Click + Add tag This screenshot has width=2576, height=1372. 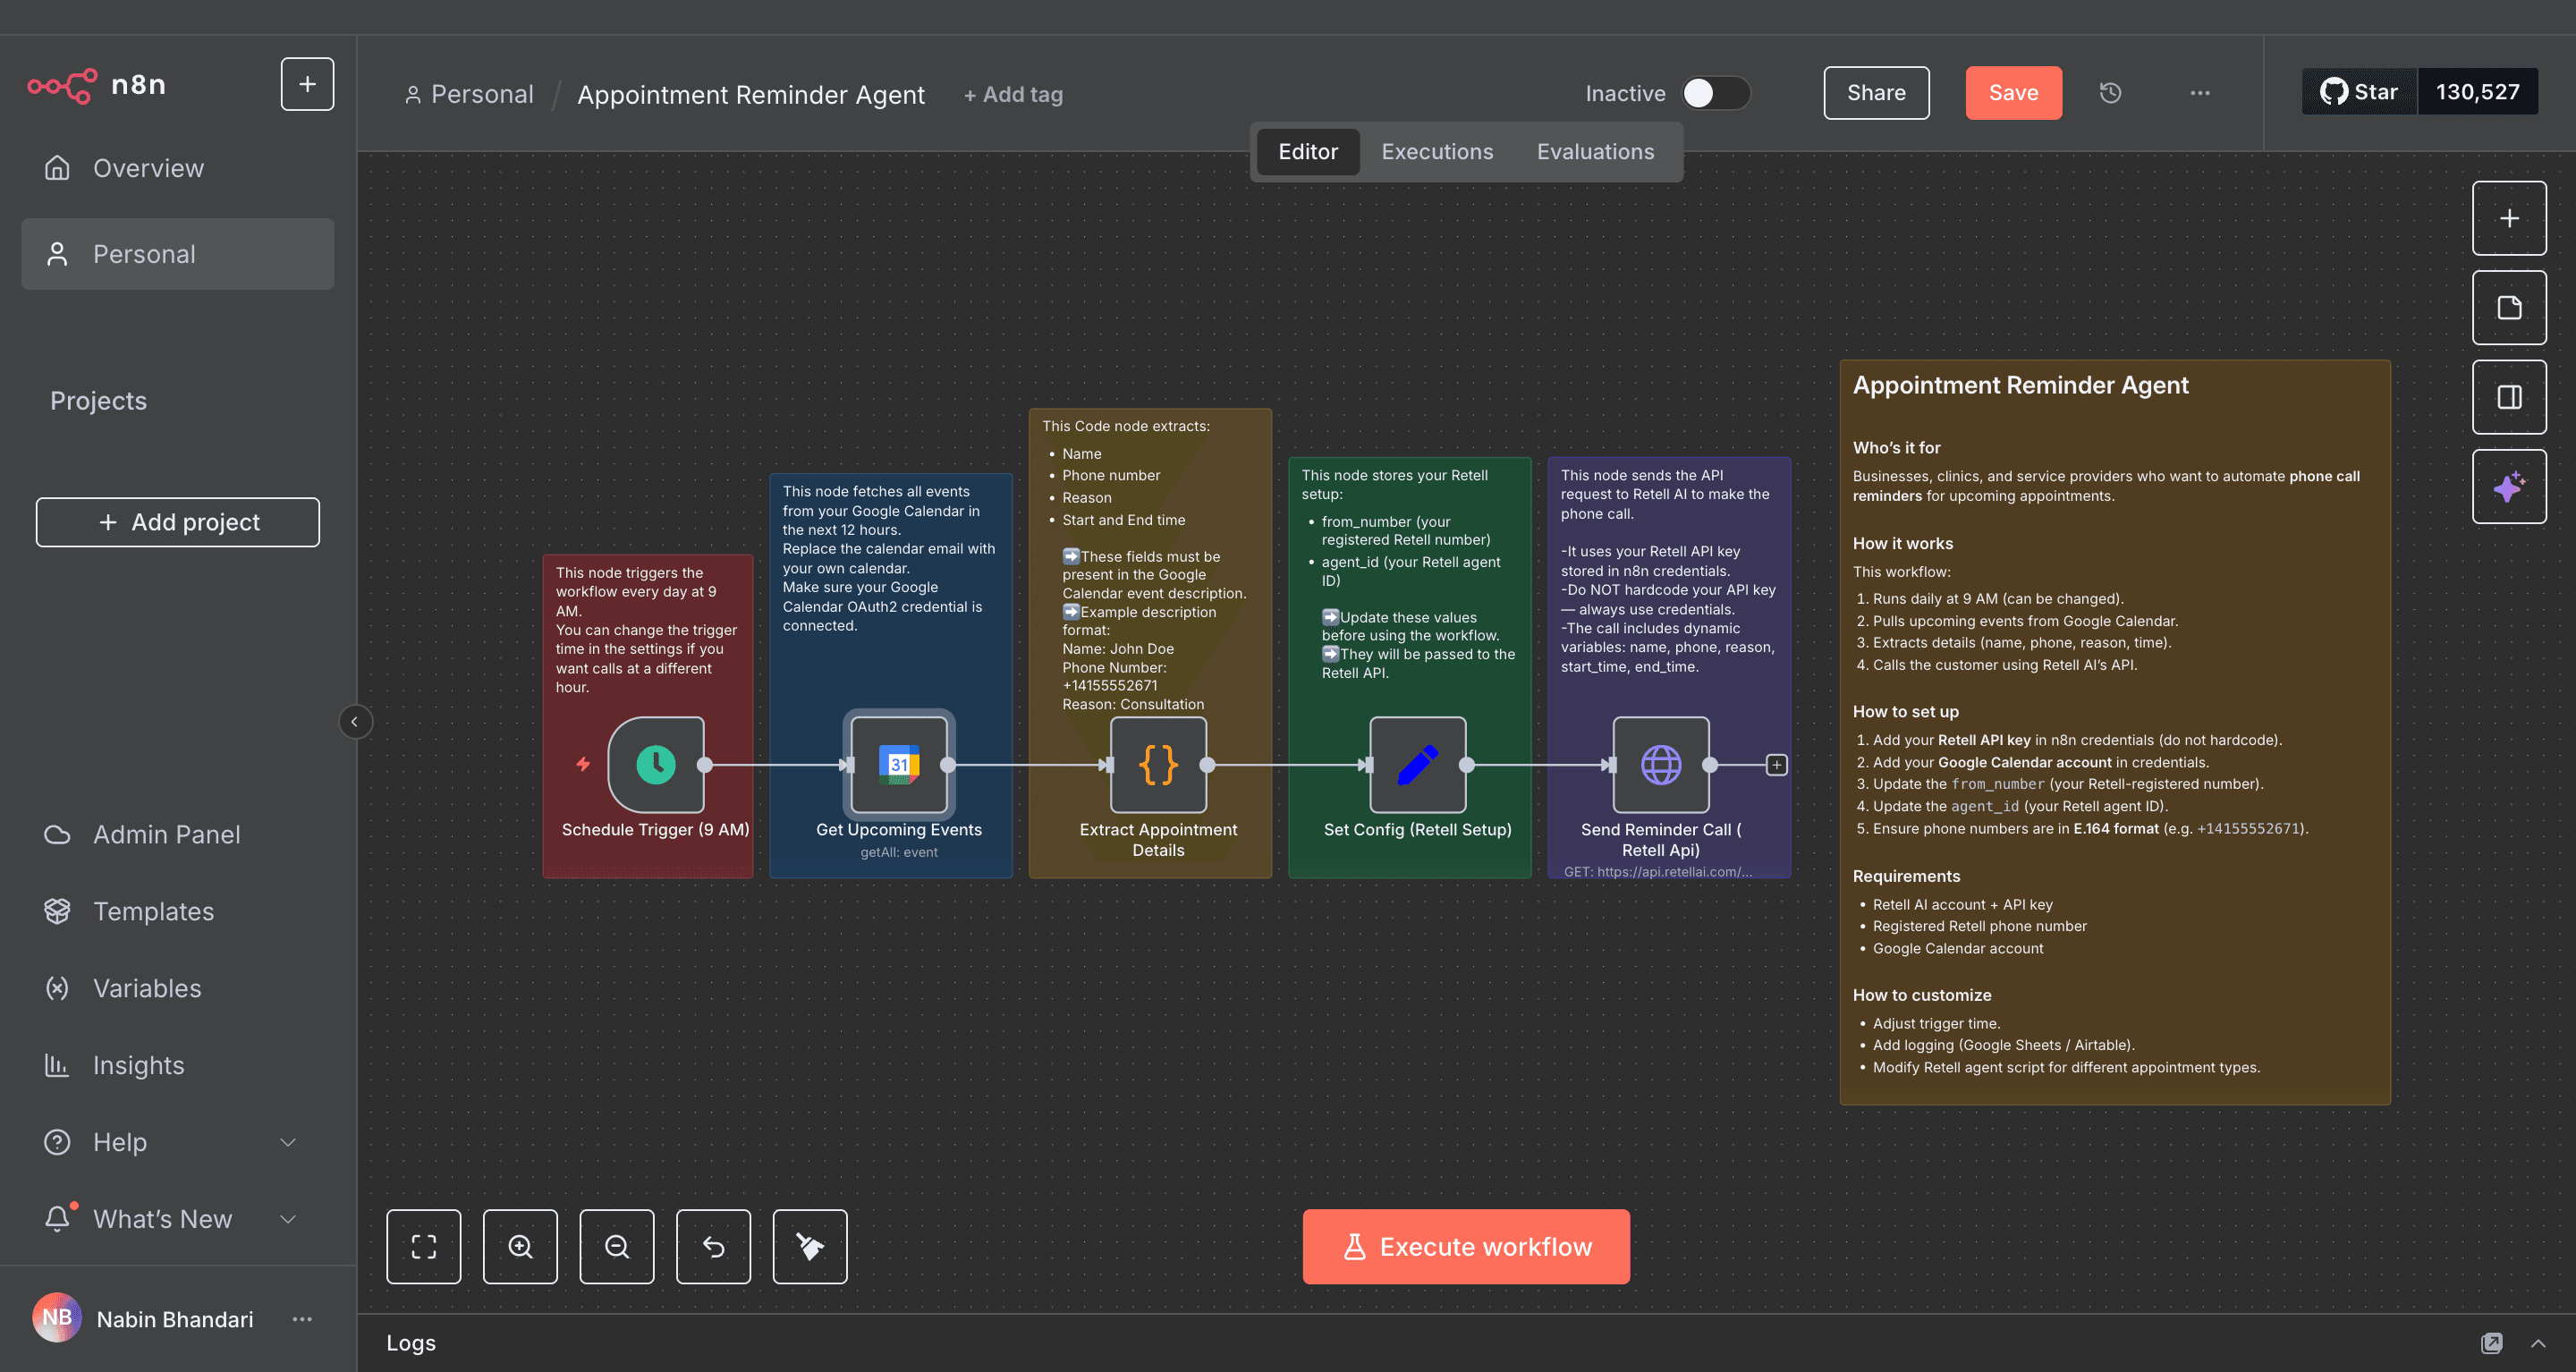click(x=1013, y=94)
